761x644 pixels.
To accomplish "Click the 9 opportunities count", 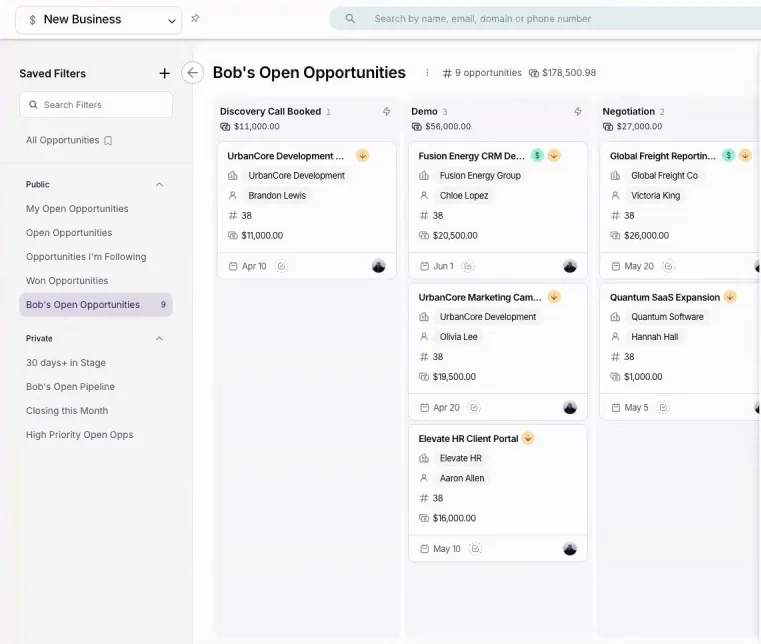I will pos(488,73).
